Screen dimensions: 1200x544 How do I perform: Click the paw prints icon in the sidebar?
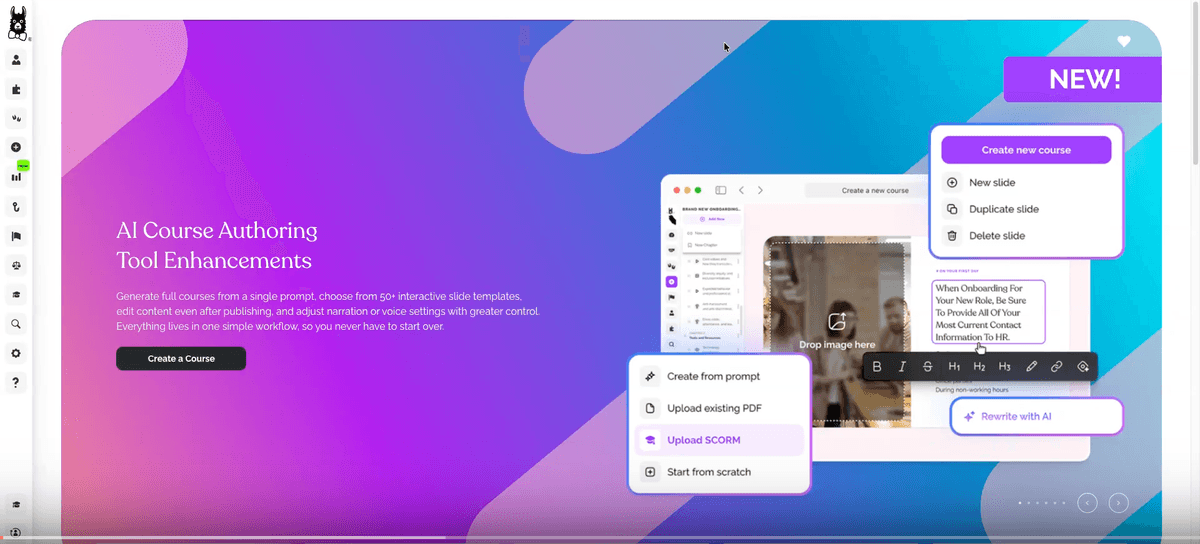pyautogui.click(x=16, y=118)
